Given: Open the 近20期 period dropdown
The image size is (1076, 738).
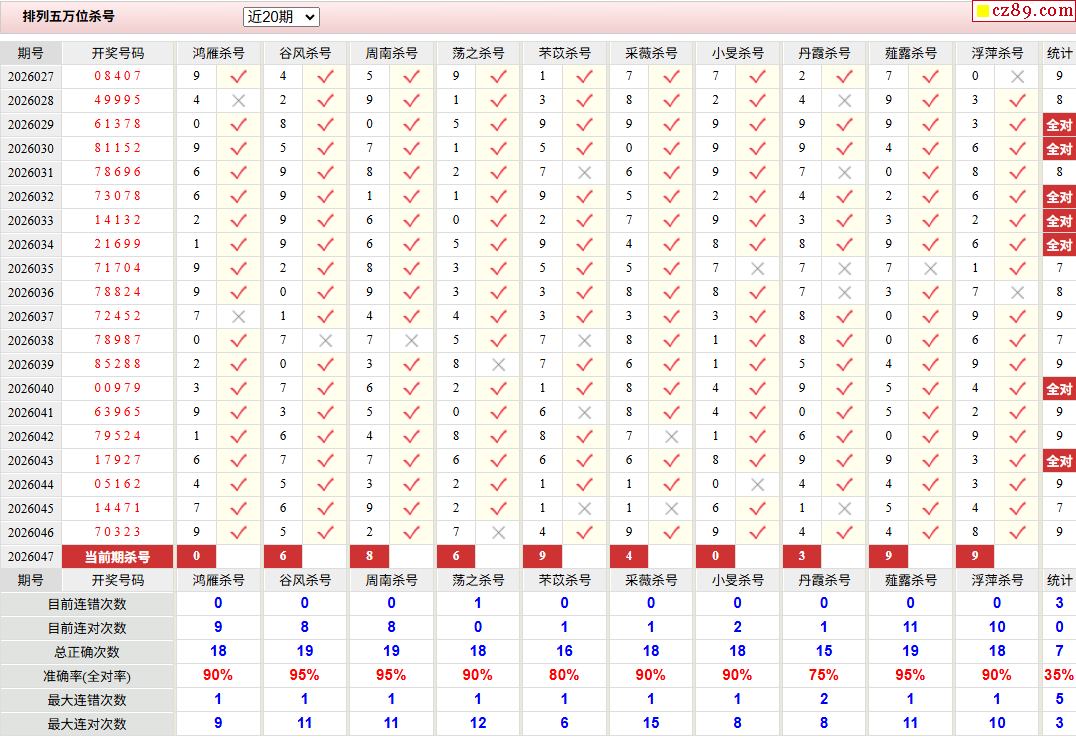Looking at the screenshot, I should point(281,17).
